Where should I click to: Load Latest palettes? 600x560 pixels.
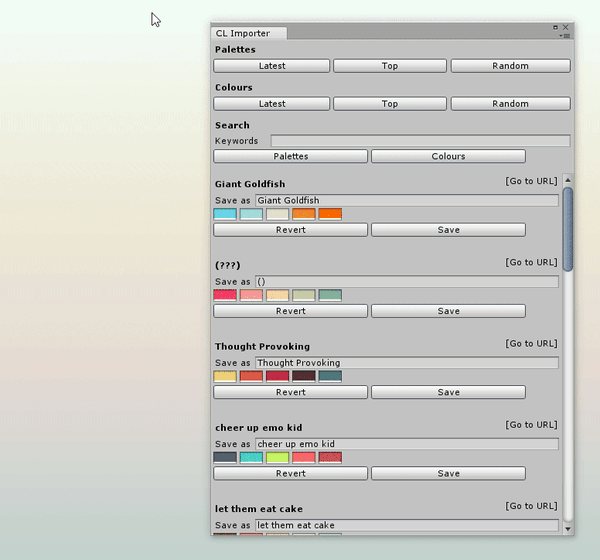click(272, 66)
